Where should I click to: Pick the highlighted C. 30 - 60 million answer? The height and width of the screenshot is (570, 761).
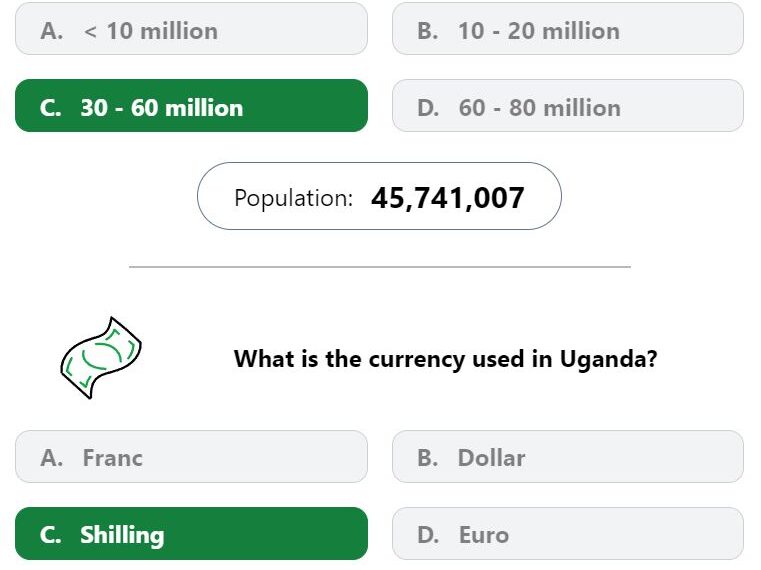(x=191, y=107)
